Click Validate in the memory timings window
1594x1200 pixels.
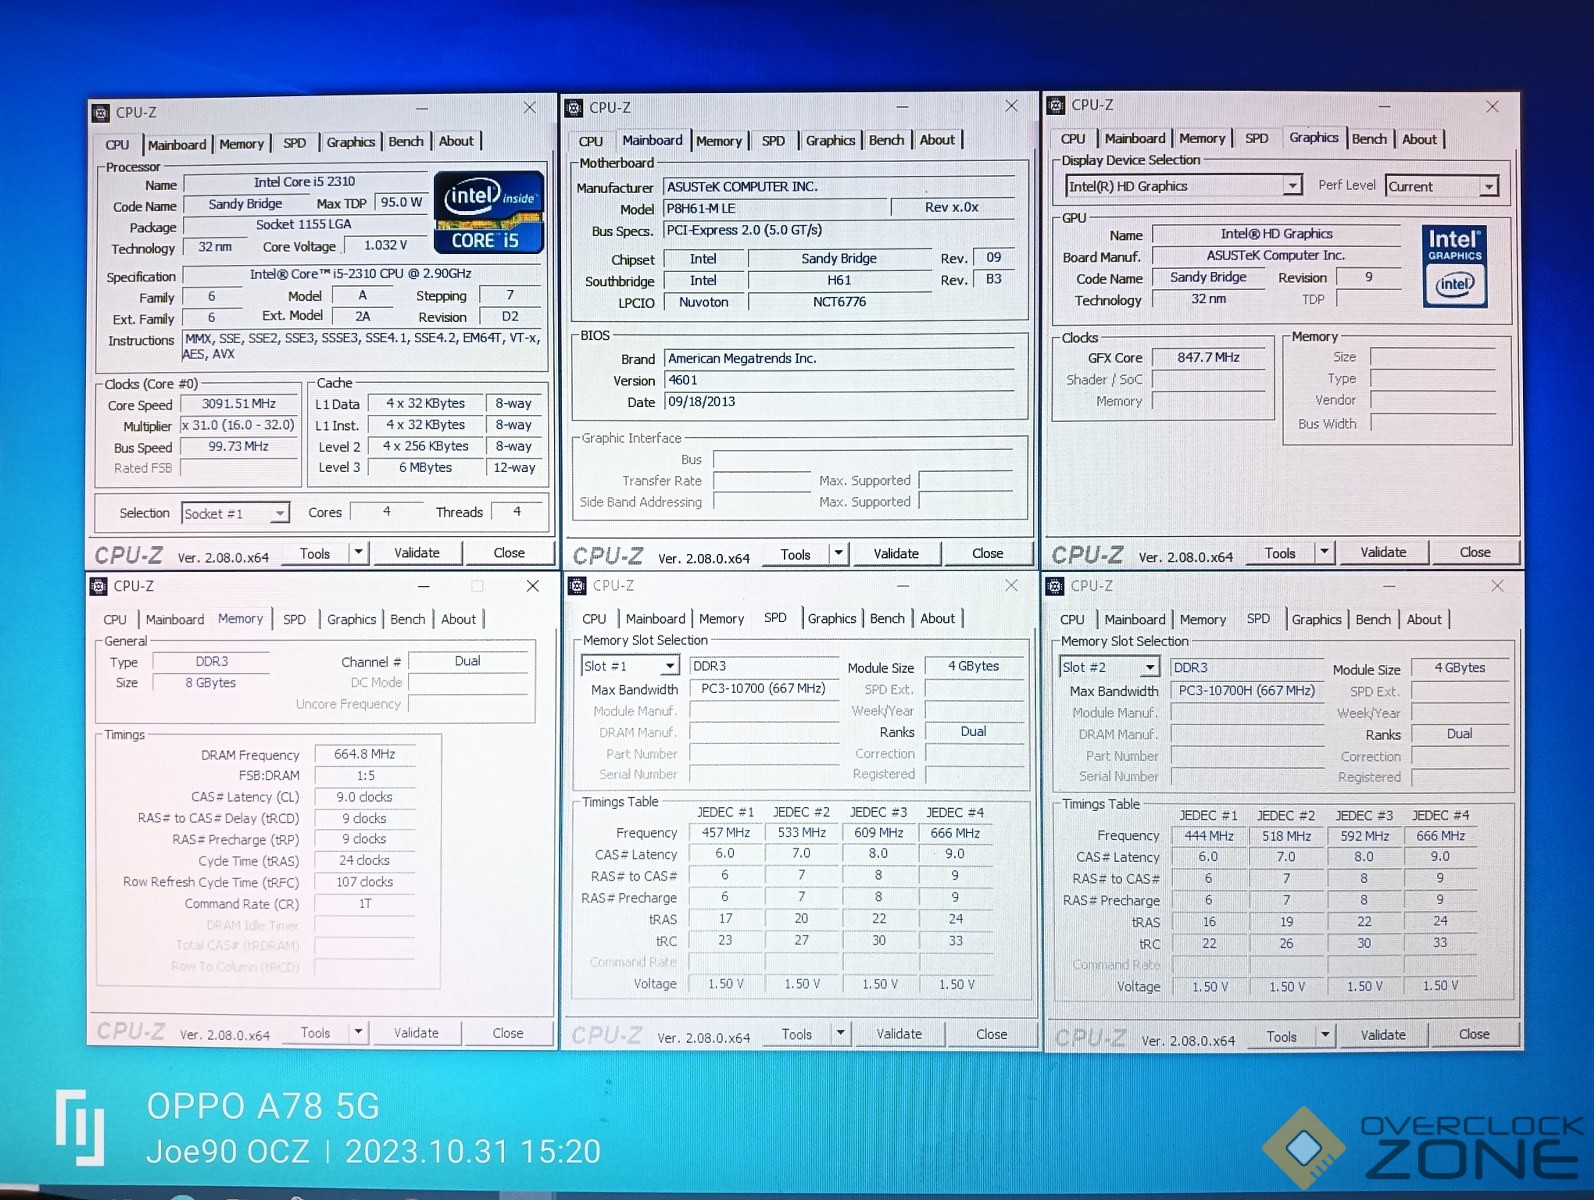coord(416,1032)
